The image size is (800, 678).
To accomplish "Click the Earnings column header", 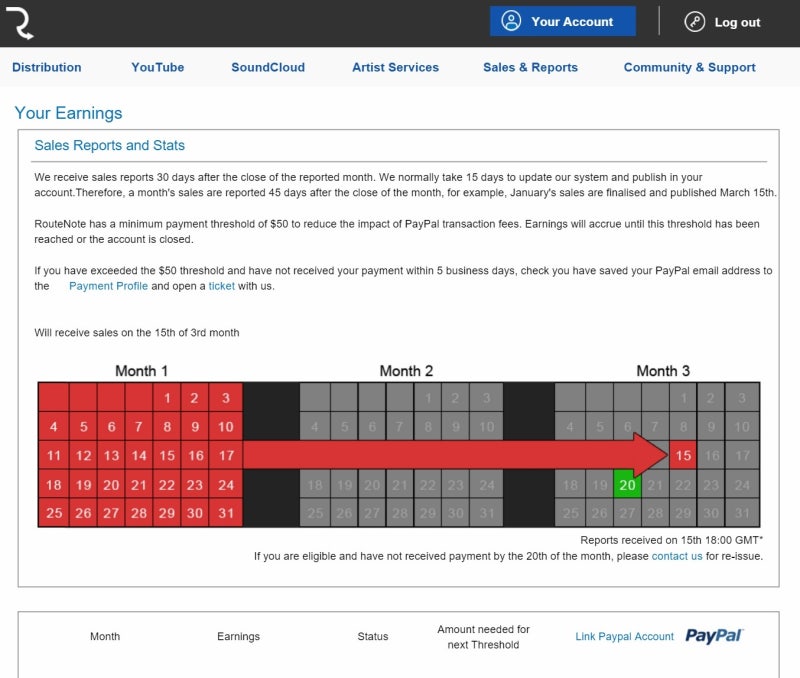I will click(x=238, y=636).
